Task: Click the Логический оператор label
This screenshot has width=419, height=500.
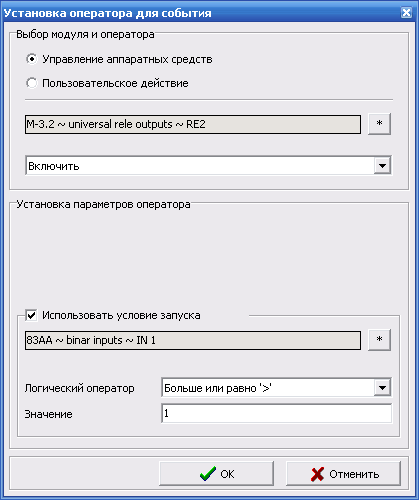Action: 79,388
